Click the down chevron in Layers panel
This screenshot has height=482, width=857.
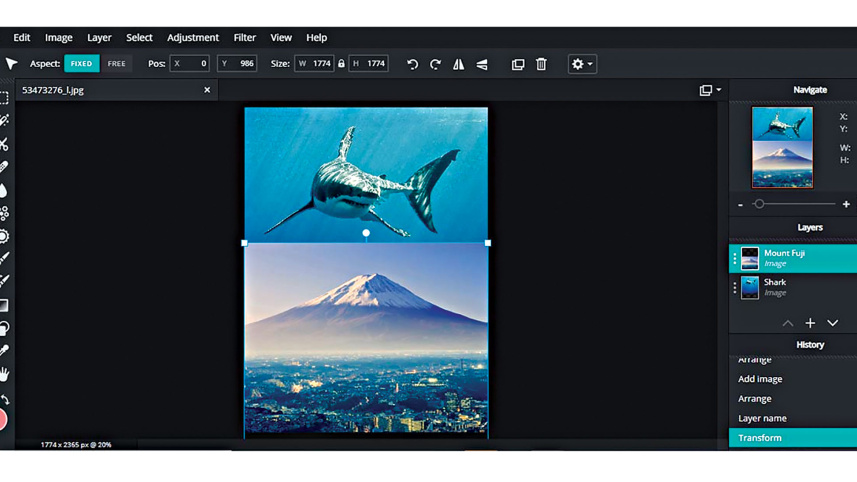(x=832, y=323)
